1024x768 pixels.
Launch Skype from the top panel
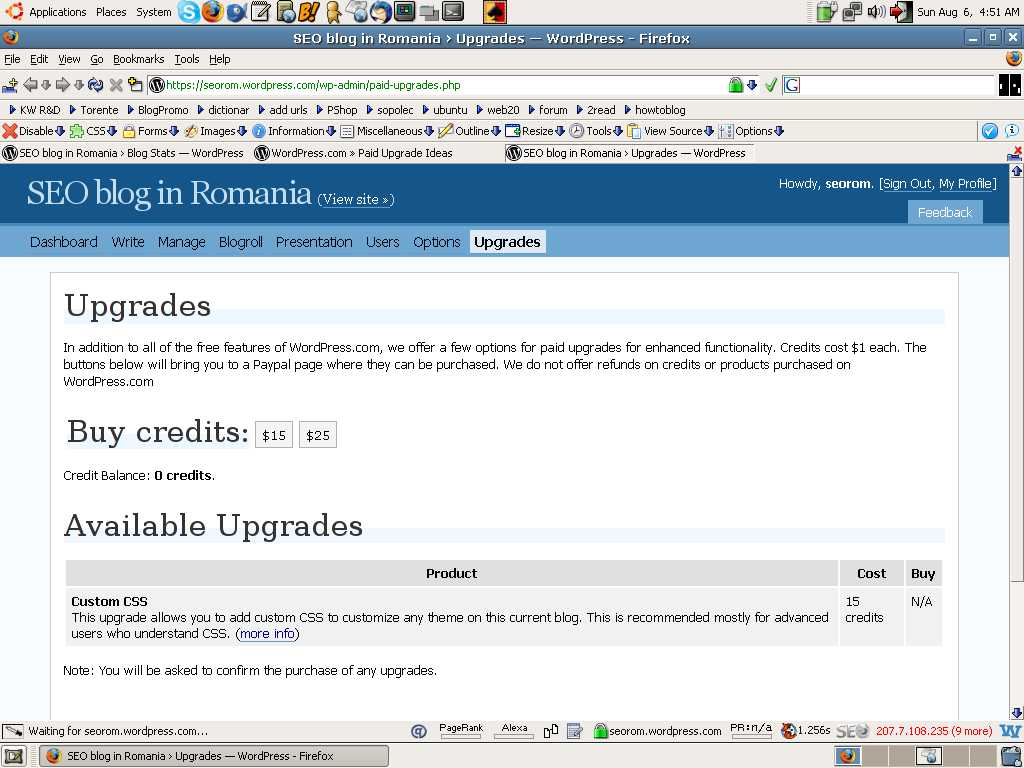tap(189, 12)
